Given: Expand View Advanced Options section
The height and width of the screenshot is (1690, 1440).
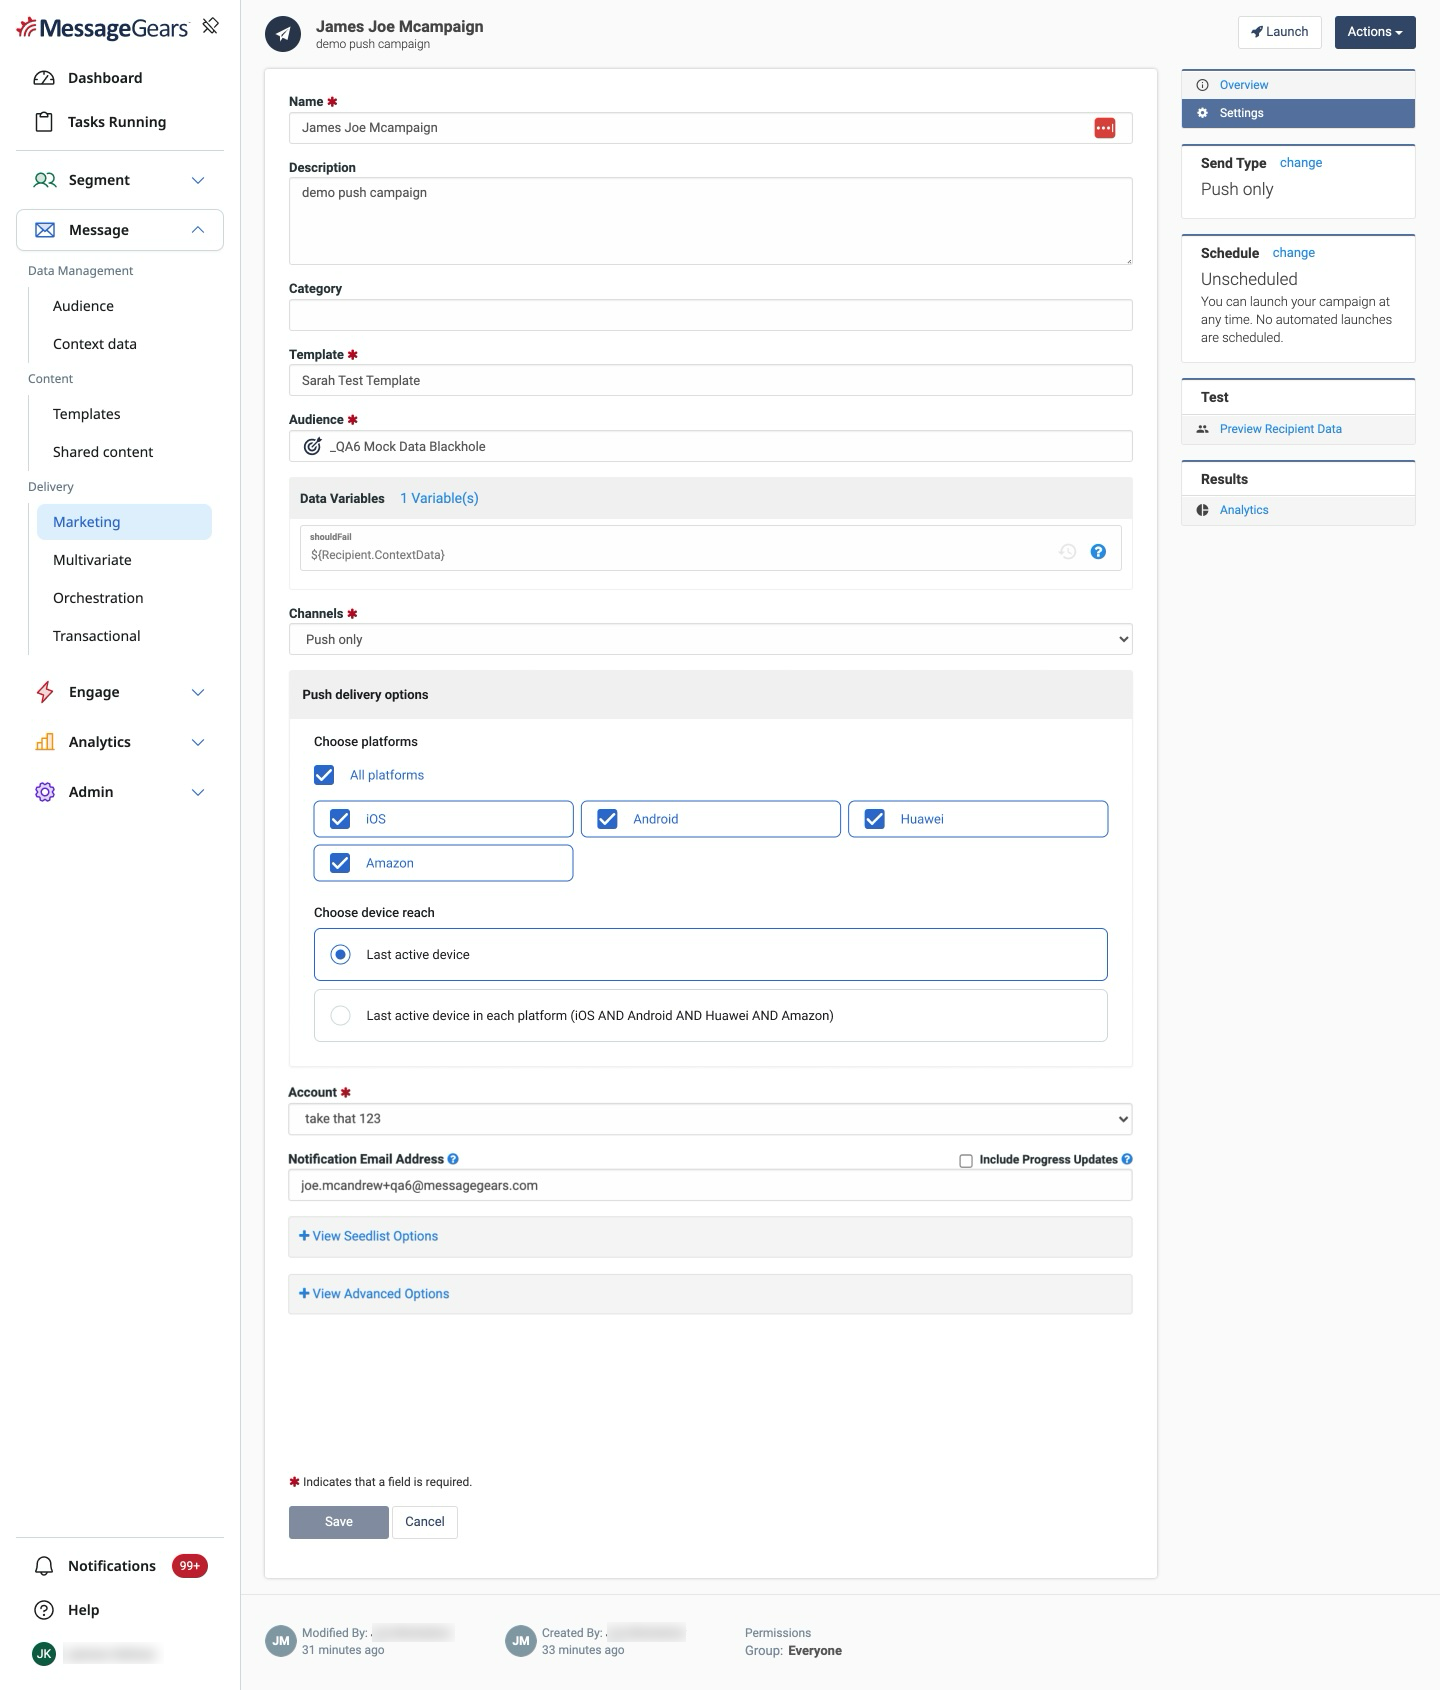Looking at the screenshot, I should 374,1294.
